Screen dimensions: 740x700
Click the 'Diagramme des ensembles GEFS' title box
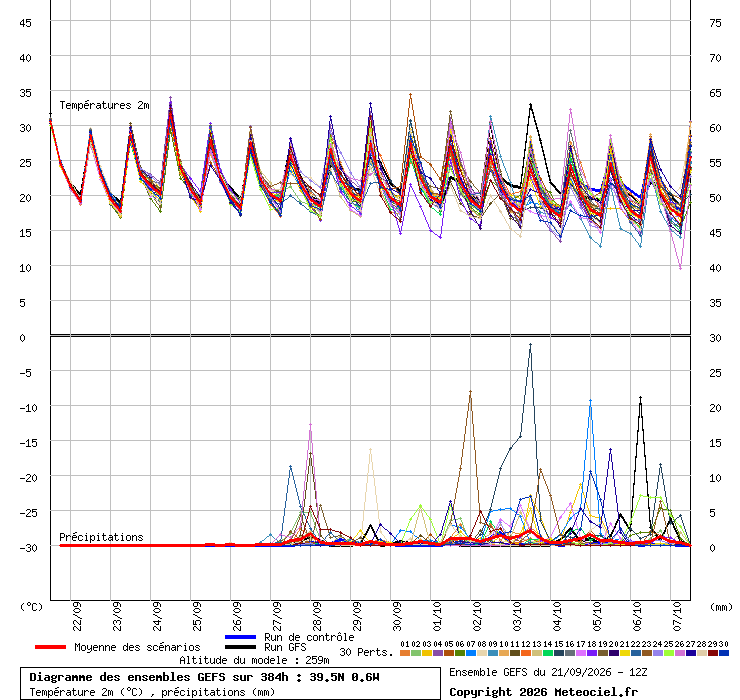[230, 683]
